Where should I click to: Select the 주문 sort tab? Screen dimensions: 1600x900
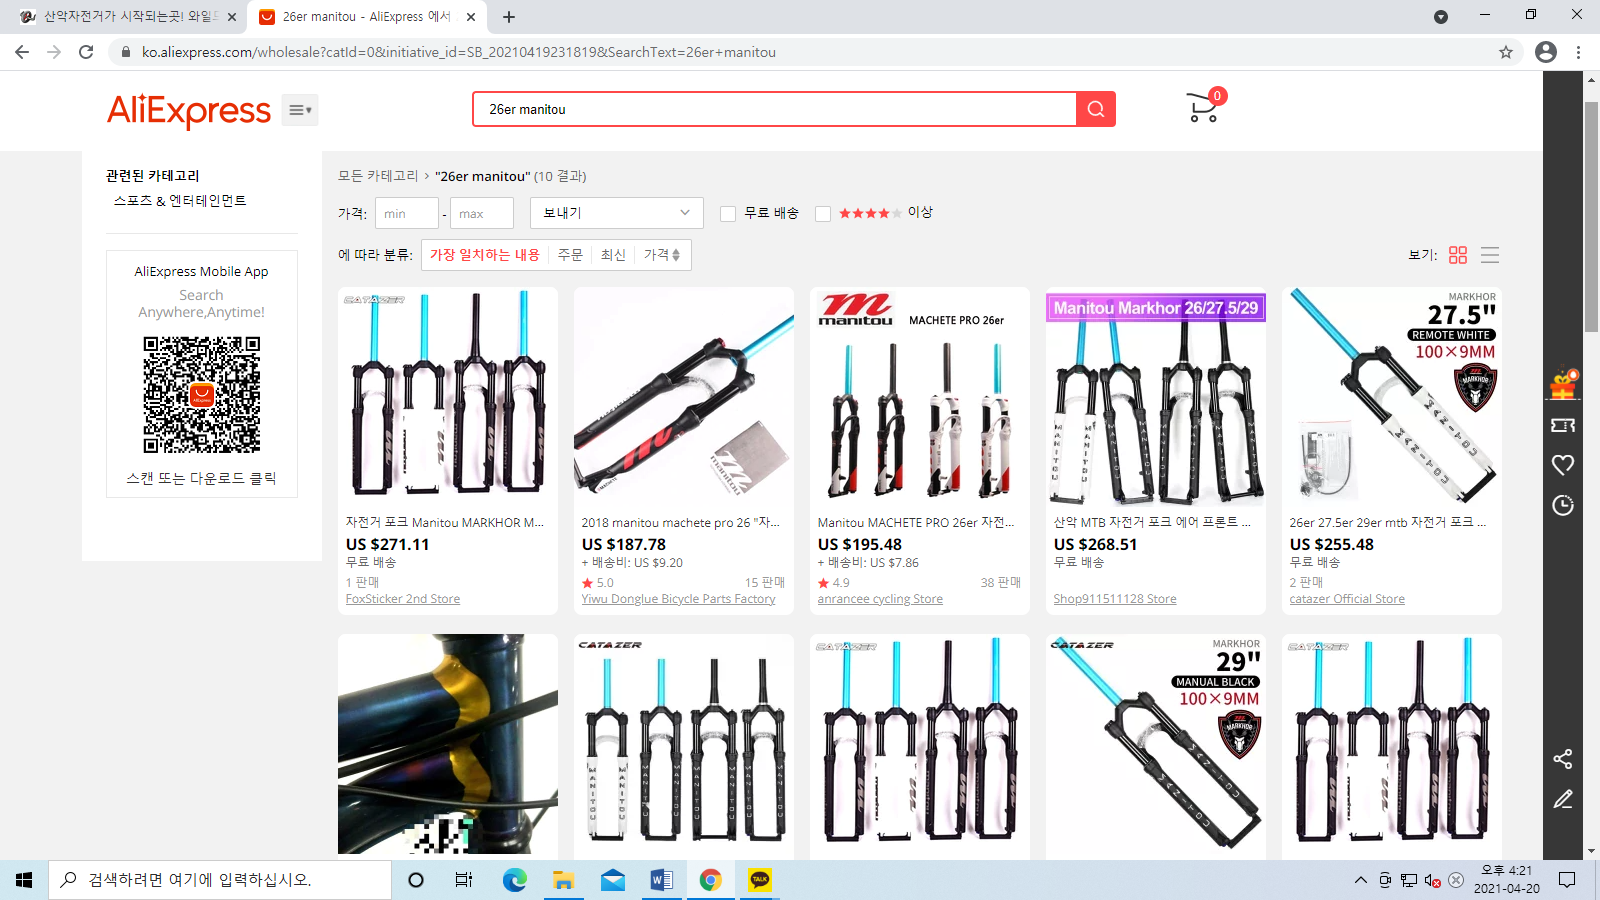pyautogui.click(x=570, y=255)
